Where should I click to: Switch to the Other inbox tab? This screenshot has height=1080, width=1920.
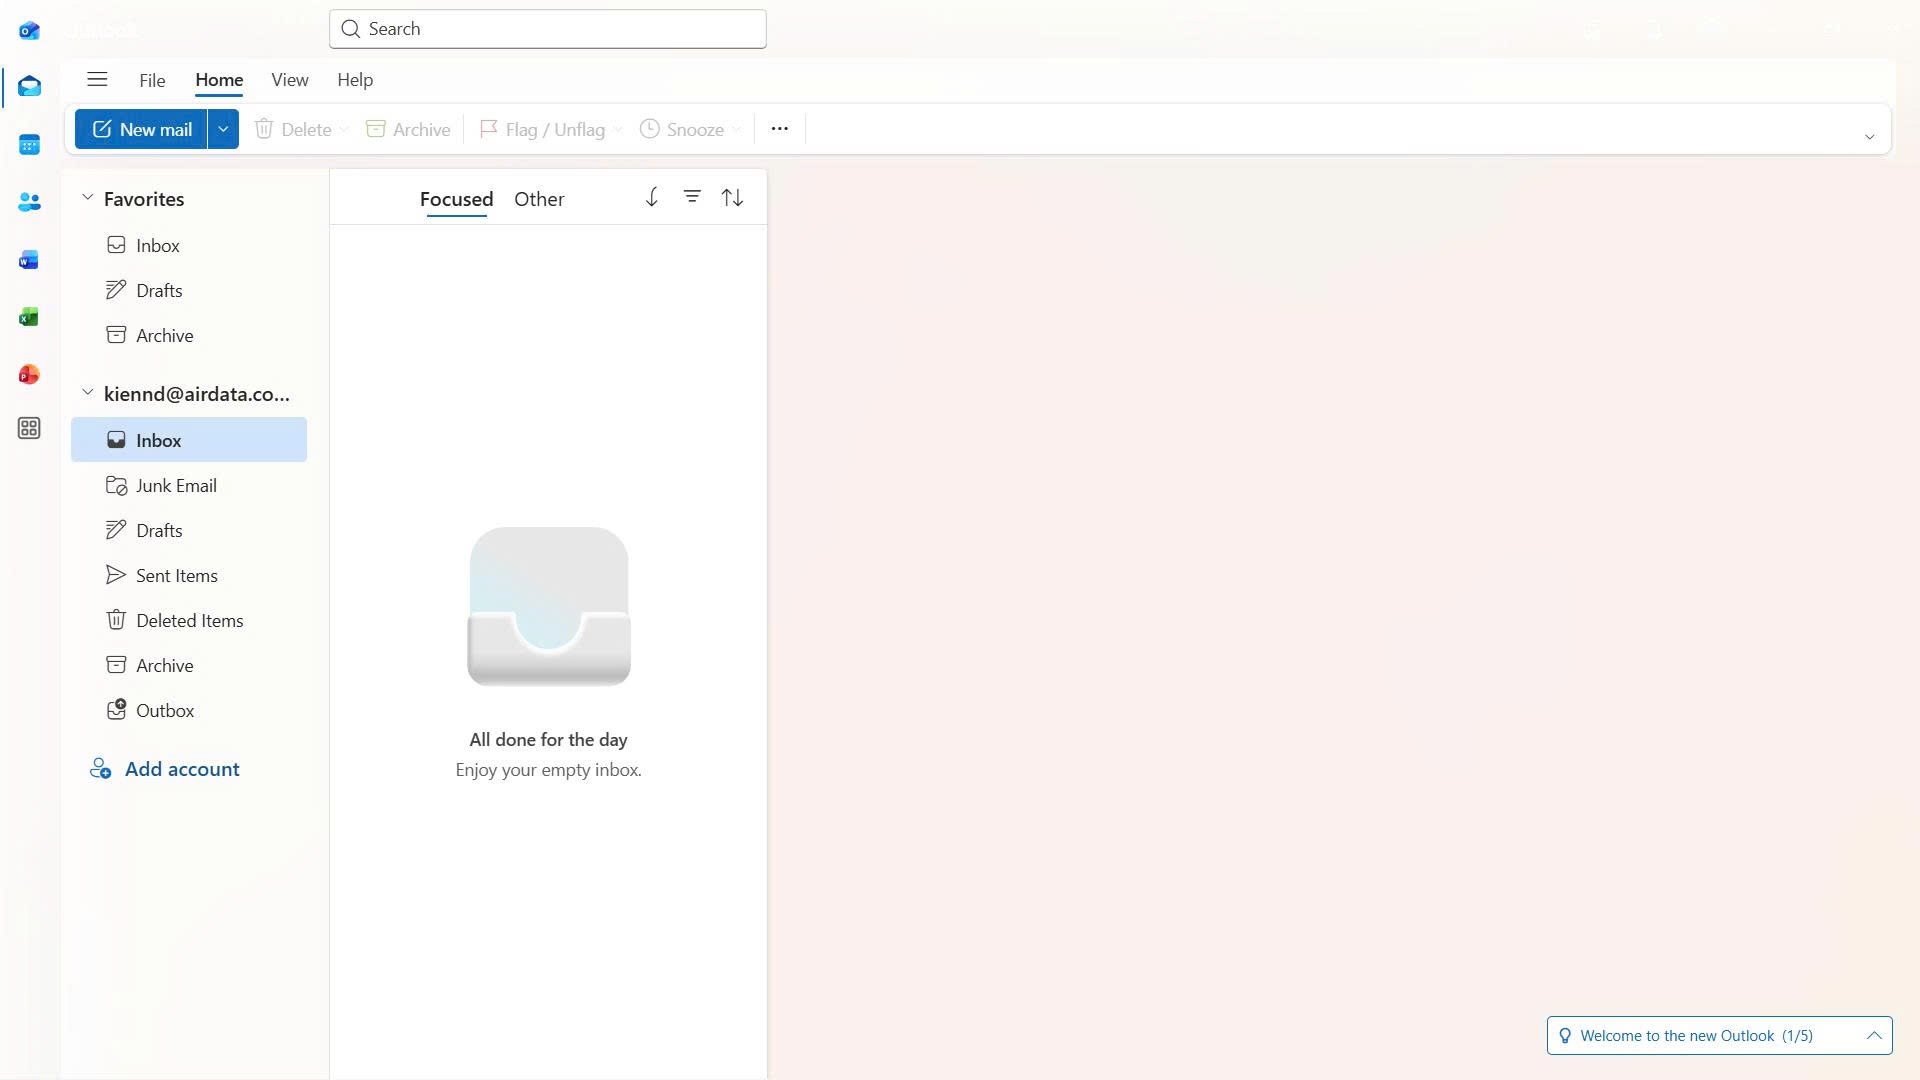pyautogui.click(x=539, y=199)
